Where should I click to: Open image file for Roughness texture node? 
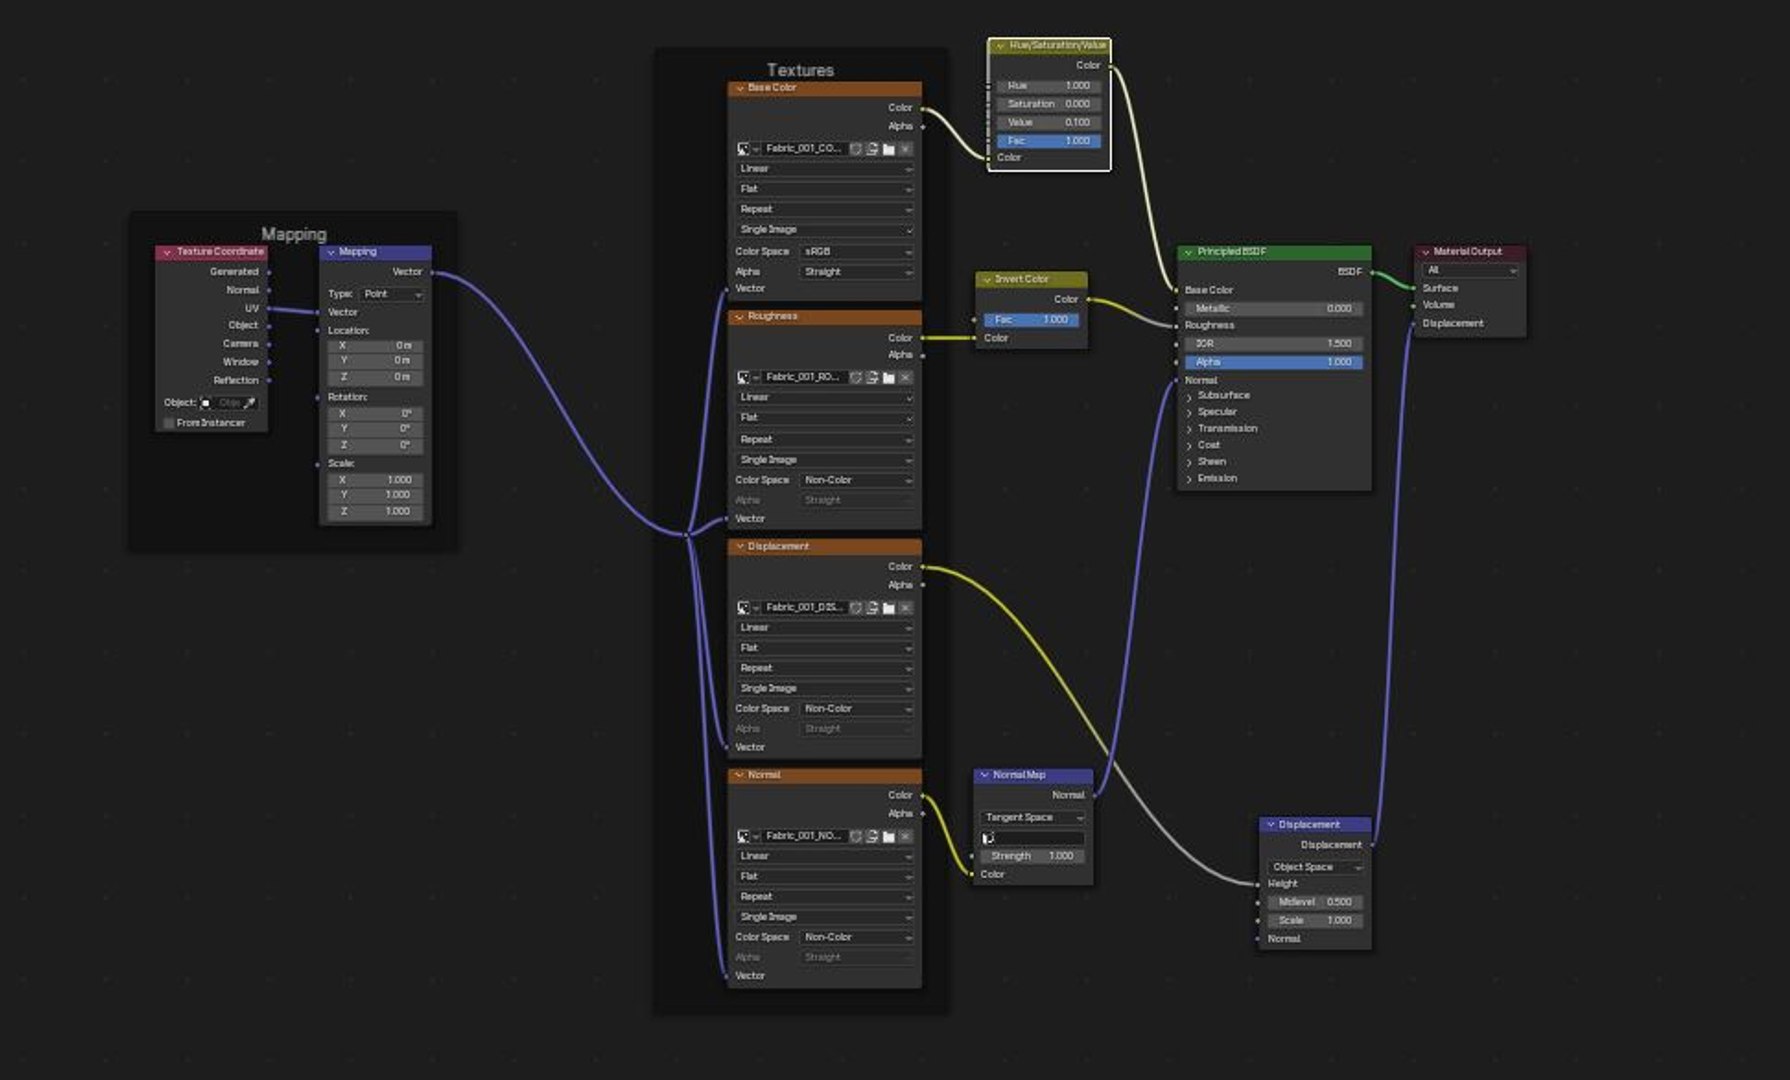point(888,378)
